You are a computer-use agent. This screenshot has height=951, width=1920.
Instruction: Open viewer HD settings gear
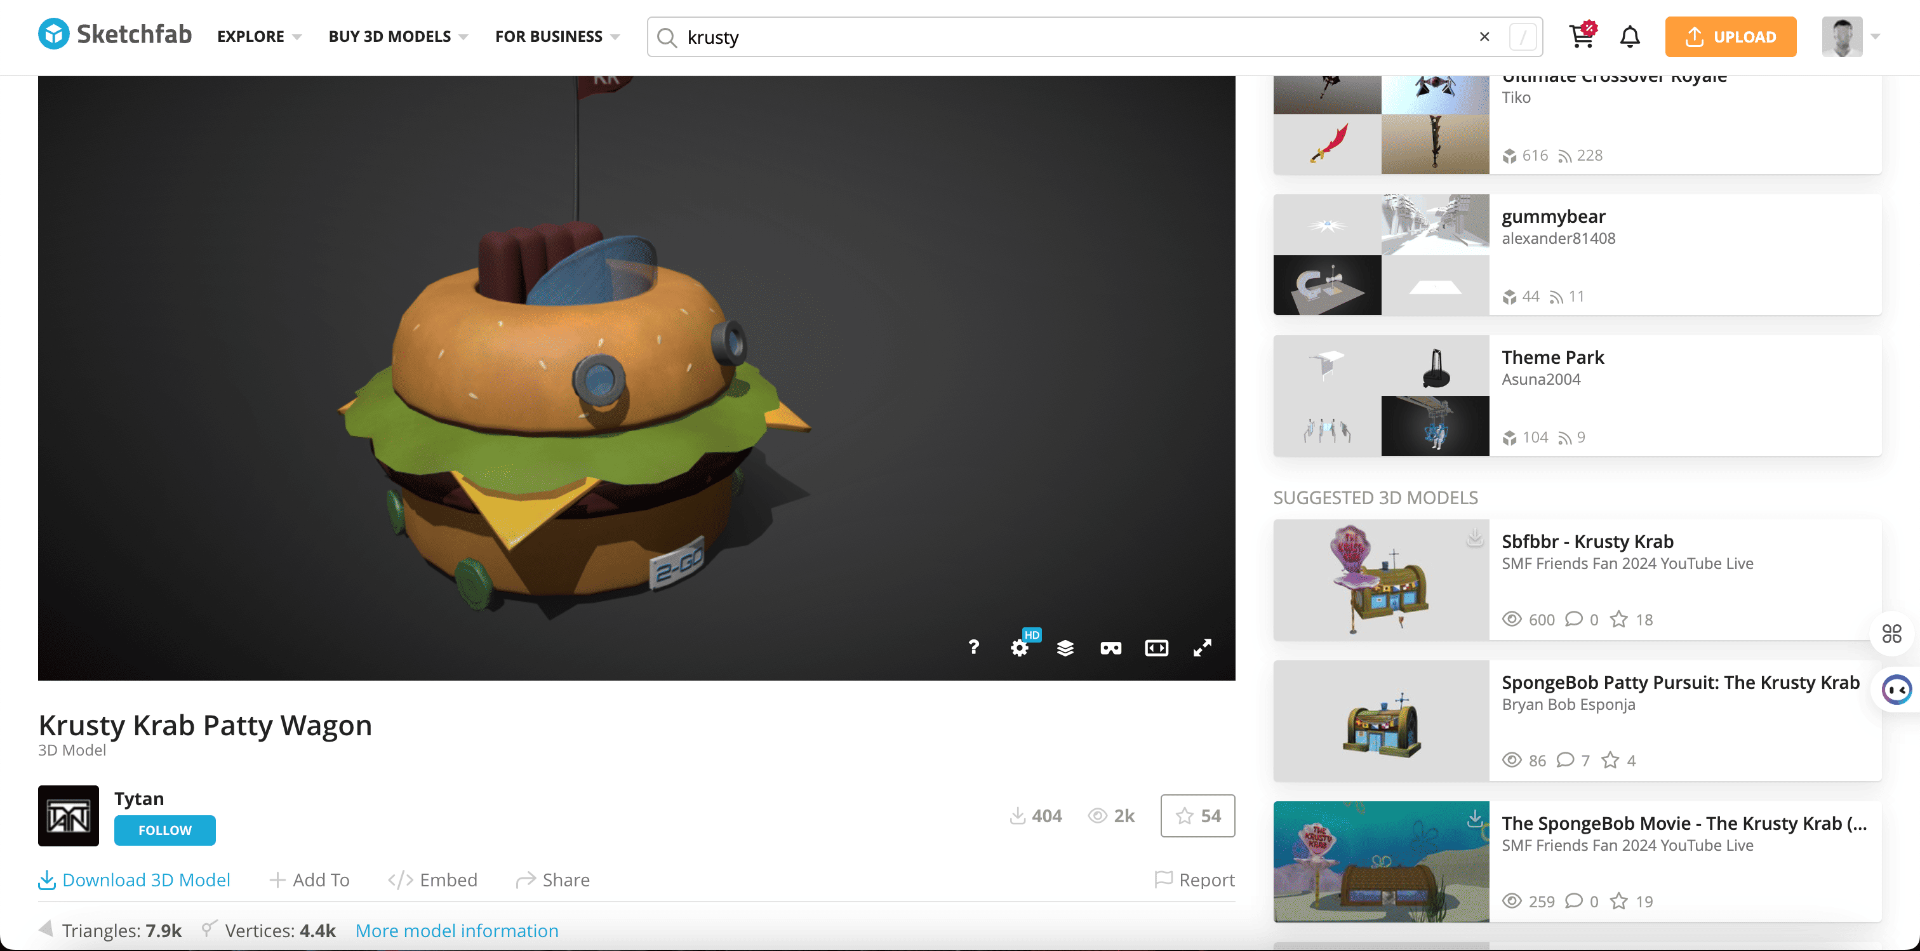(x=1020, y=647)
